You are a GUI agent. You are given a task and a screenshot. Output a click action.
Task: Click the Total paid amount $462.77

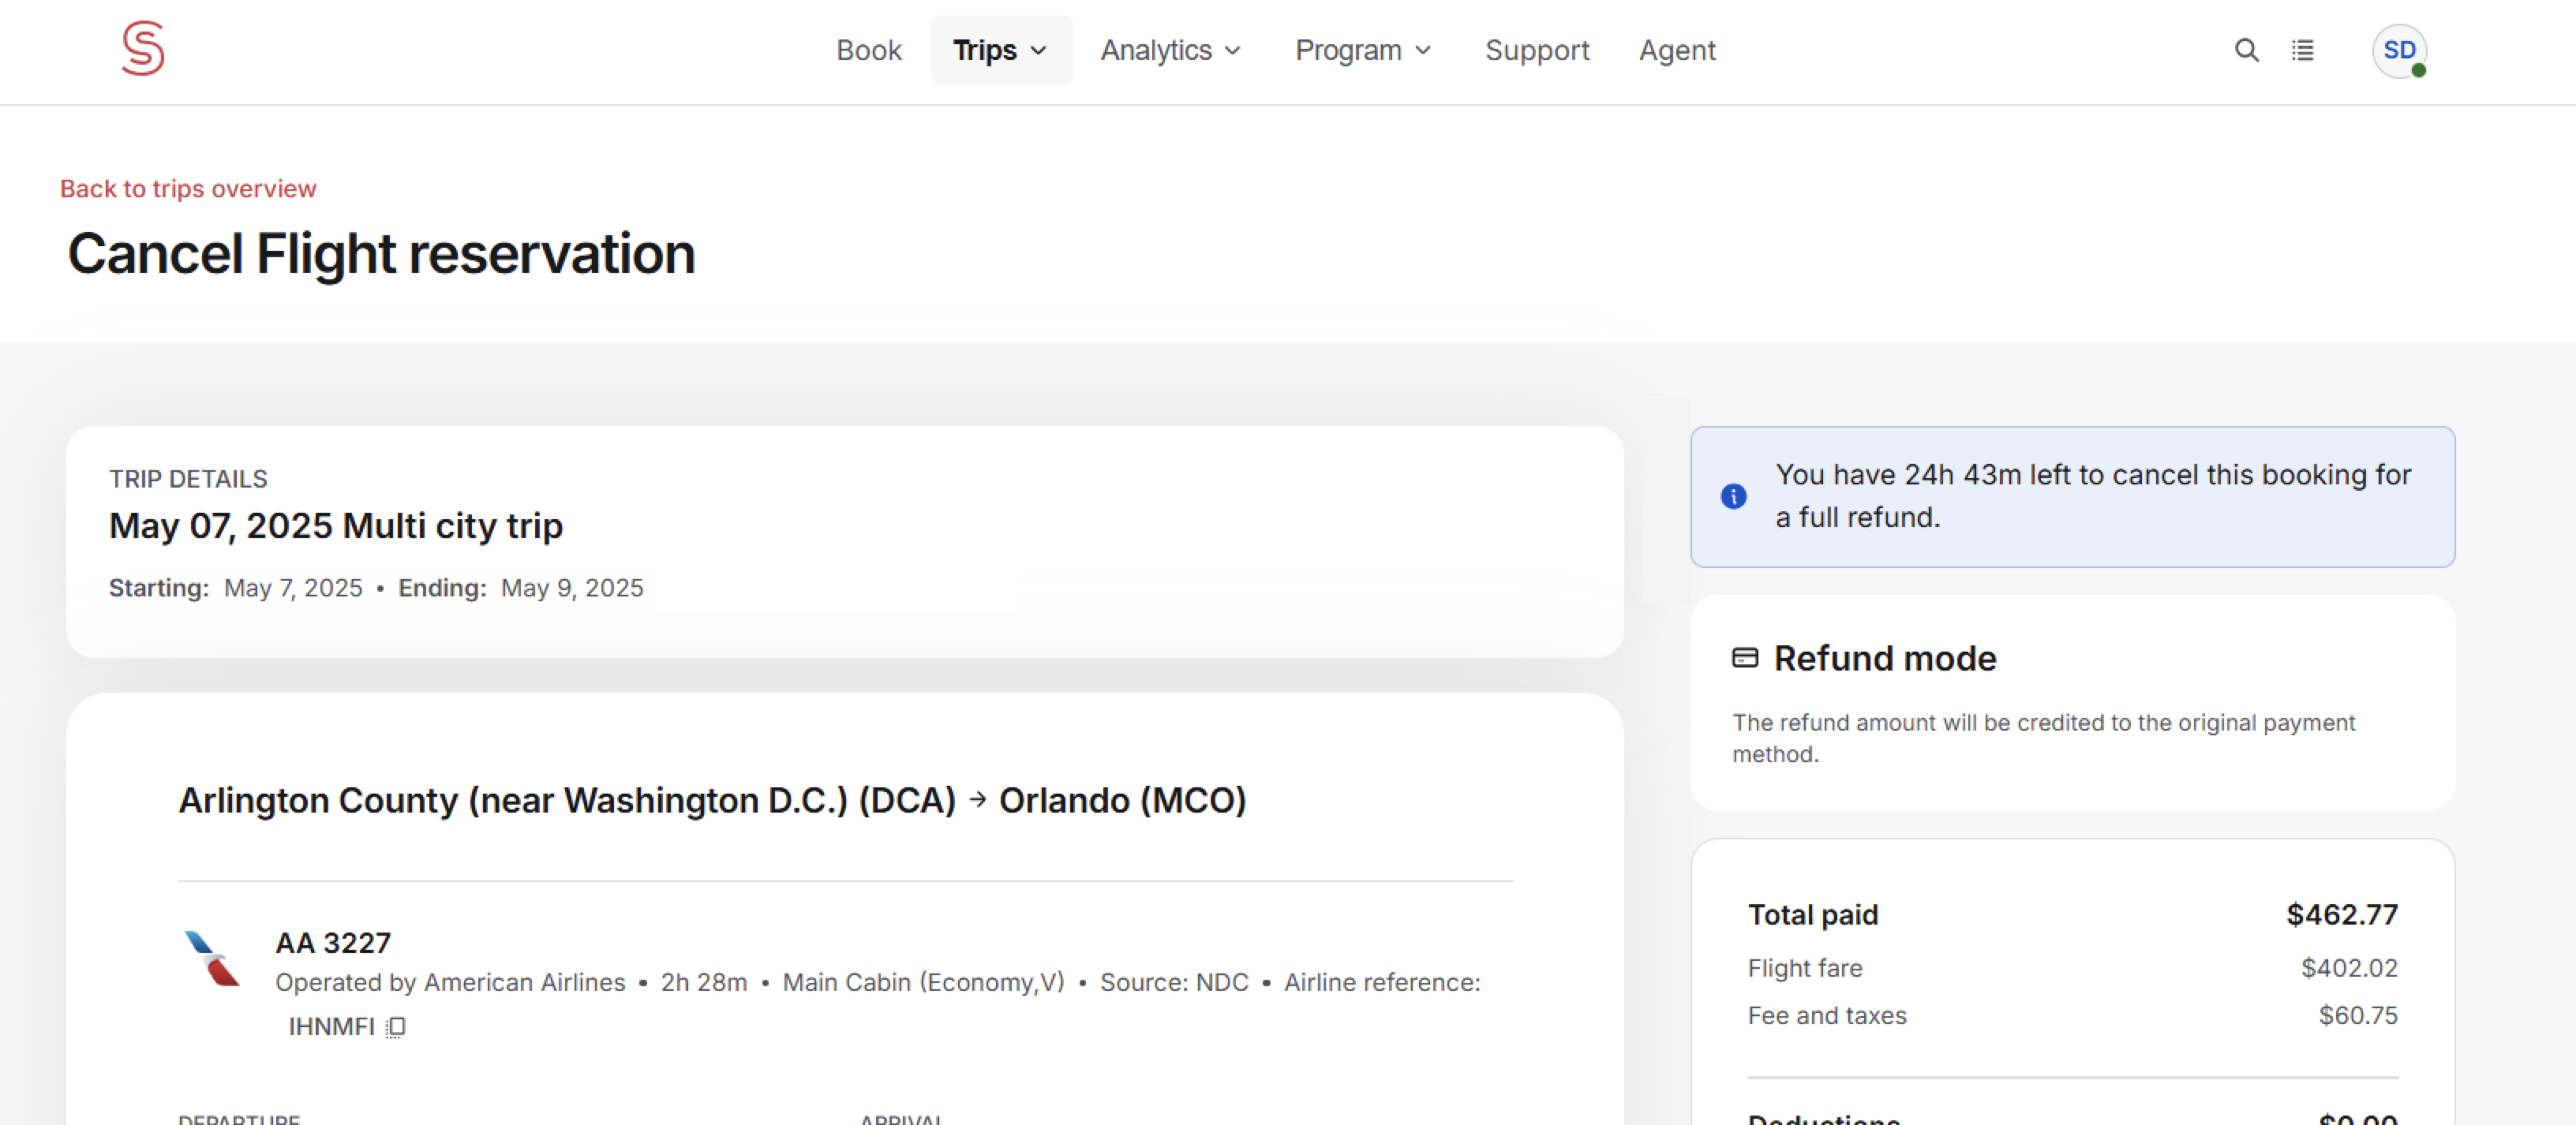pos(2341,915)
